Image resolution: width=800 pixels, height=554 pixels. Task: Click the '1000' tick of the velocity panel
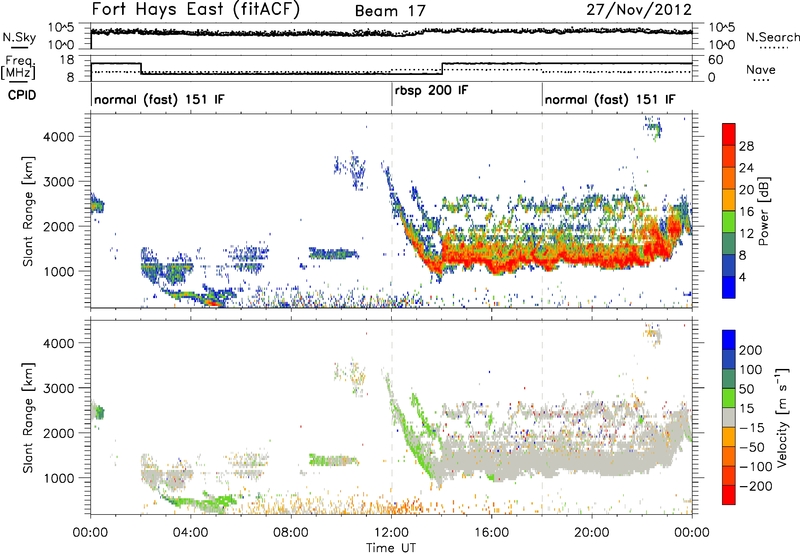pyautogui.click(x=59, y=478)
